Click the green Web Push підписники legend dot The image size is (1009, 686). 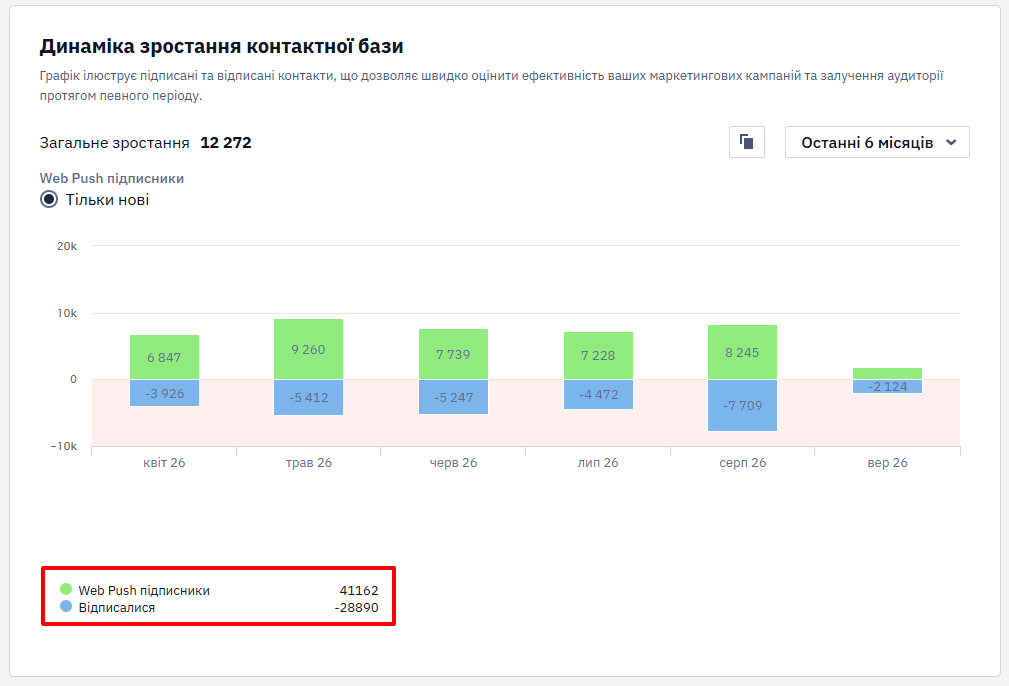coord(66,589)
